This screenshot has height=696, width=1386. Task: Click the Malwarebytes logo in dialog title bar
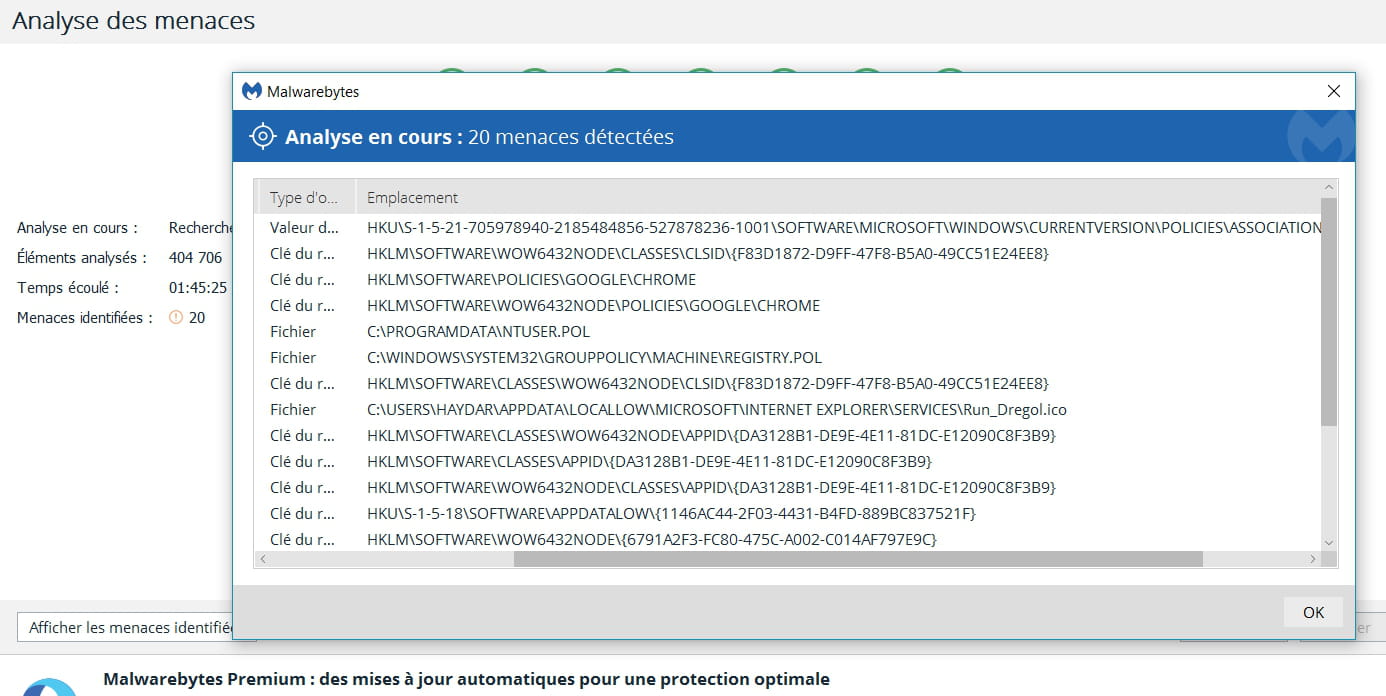[x=252, y=91]
